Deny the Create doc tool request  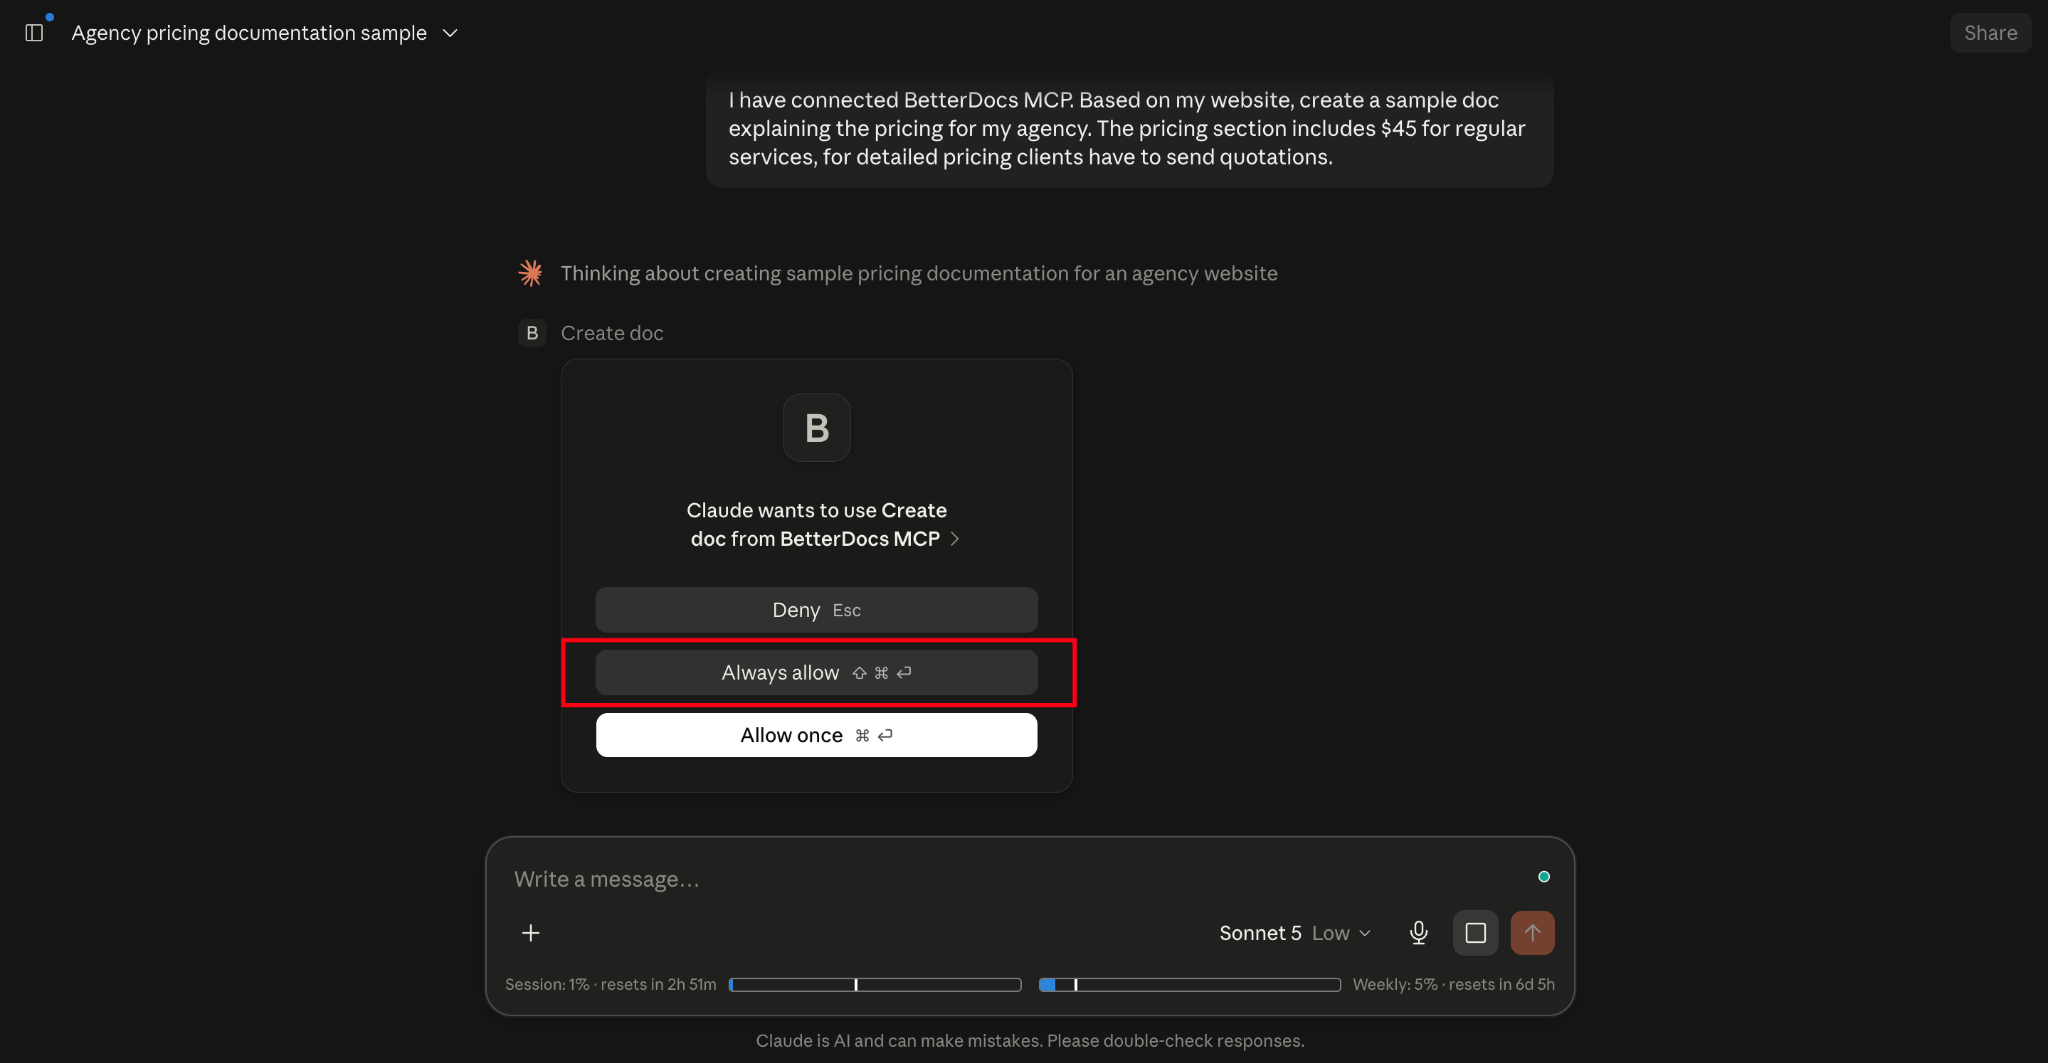tap(817, 610)
